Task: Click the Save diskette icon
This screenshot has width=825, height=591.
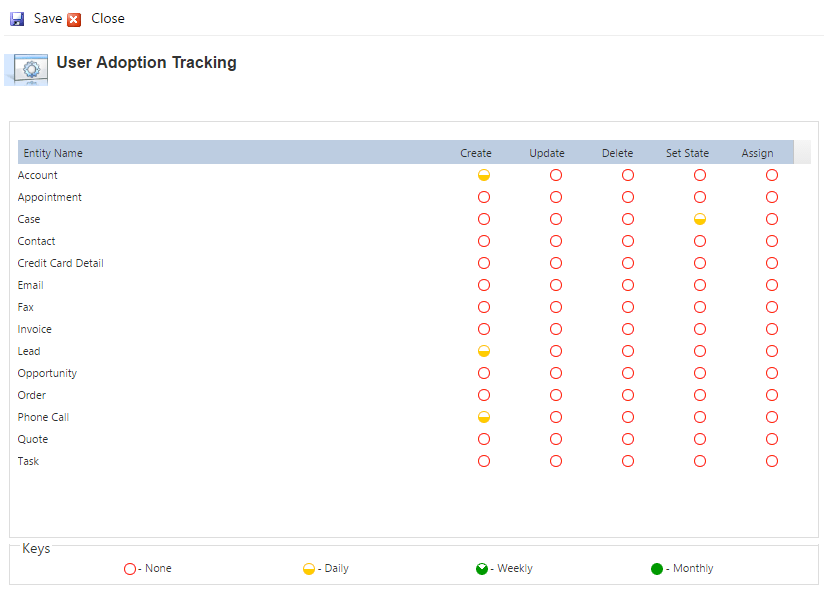Action: [16, 18]
